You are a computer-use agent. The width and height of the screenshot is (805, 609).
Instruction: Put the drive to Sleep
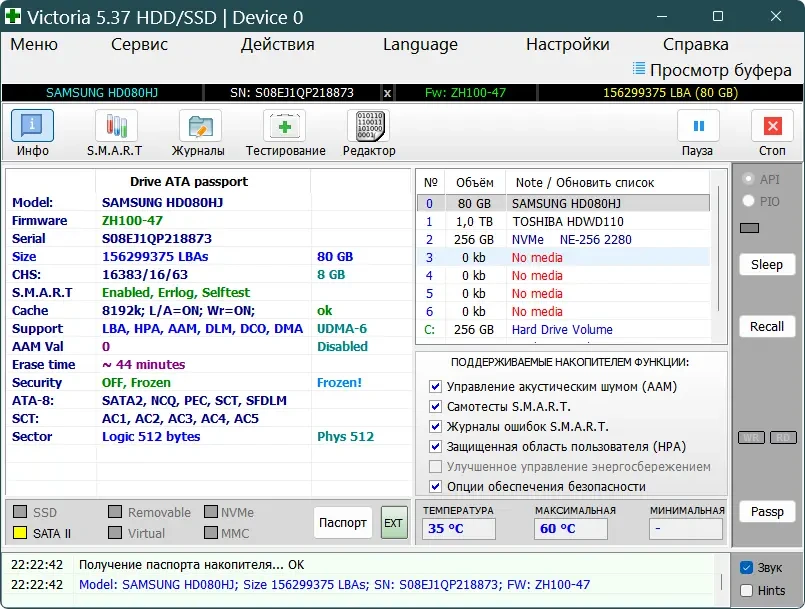tap(766, 264)
